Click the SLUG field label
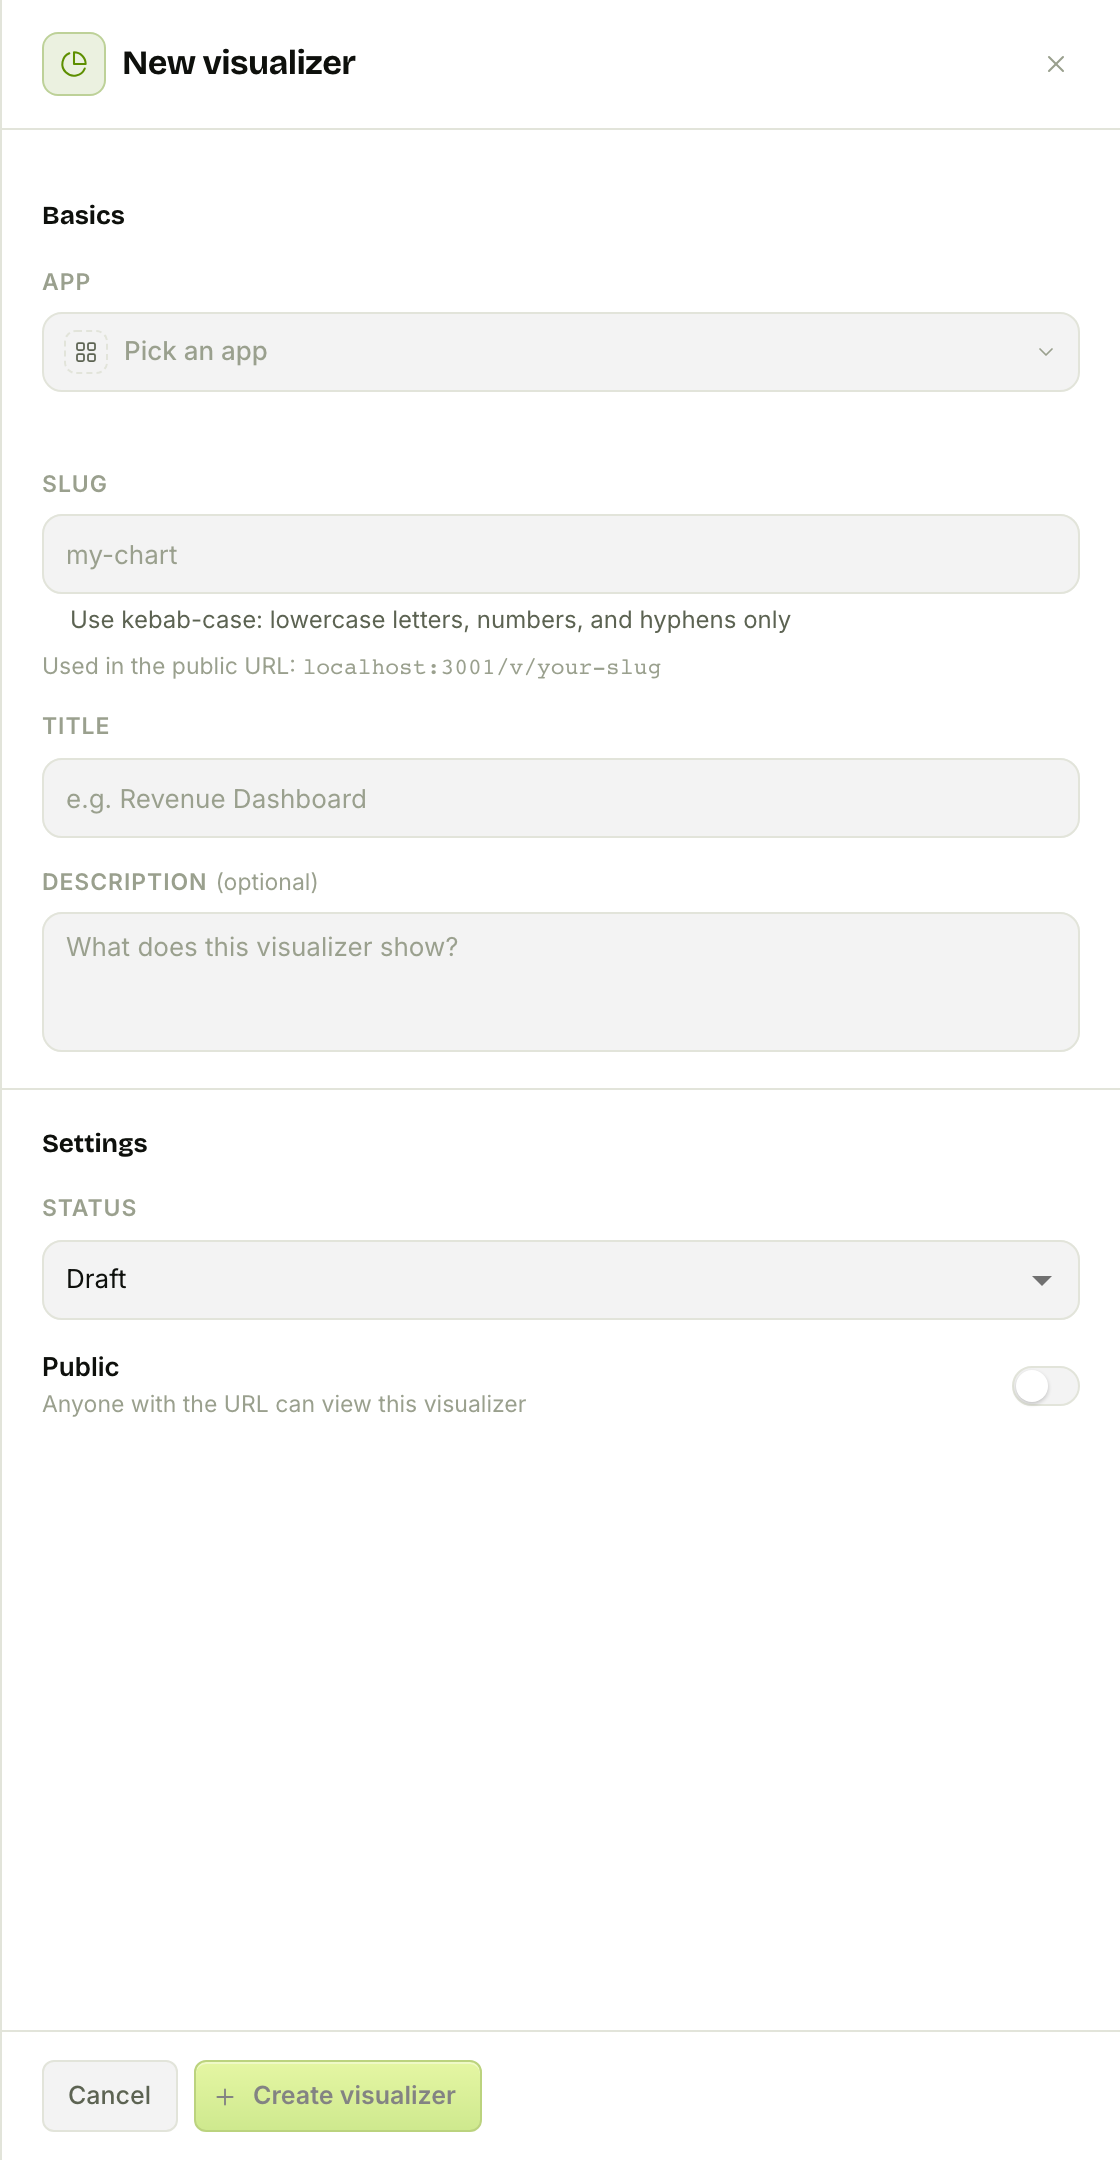The width and height of the screenshot is (1120, 2160). click(x=75, y=484)
